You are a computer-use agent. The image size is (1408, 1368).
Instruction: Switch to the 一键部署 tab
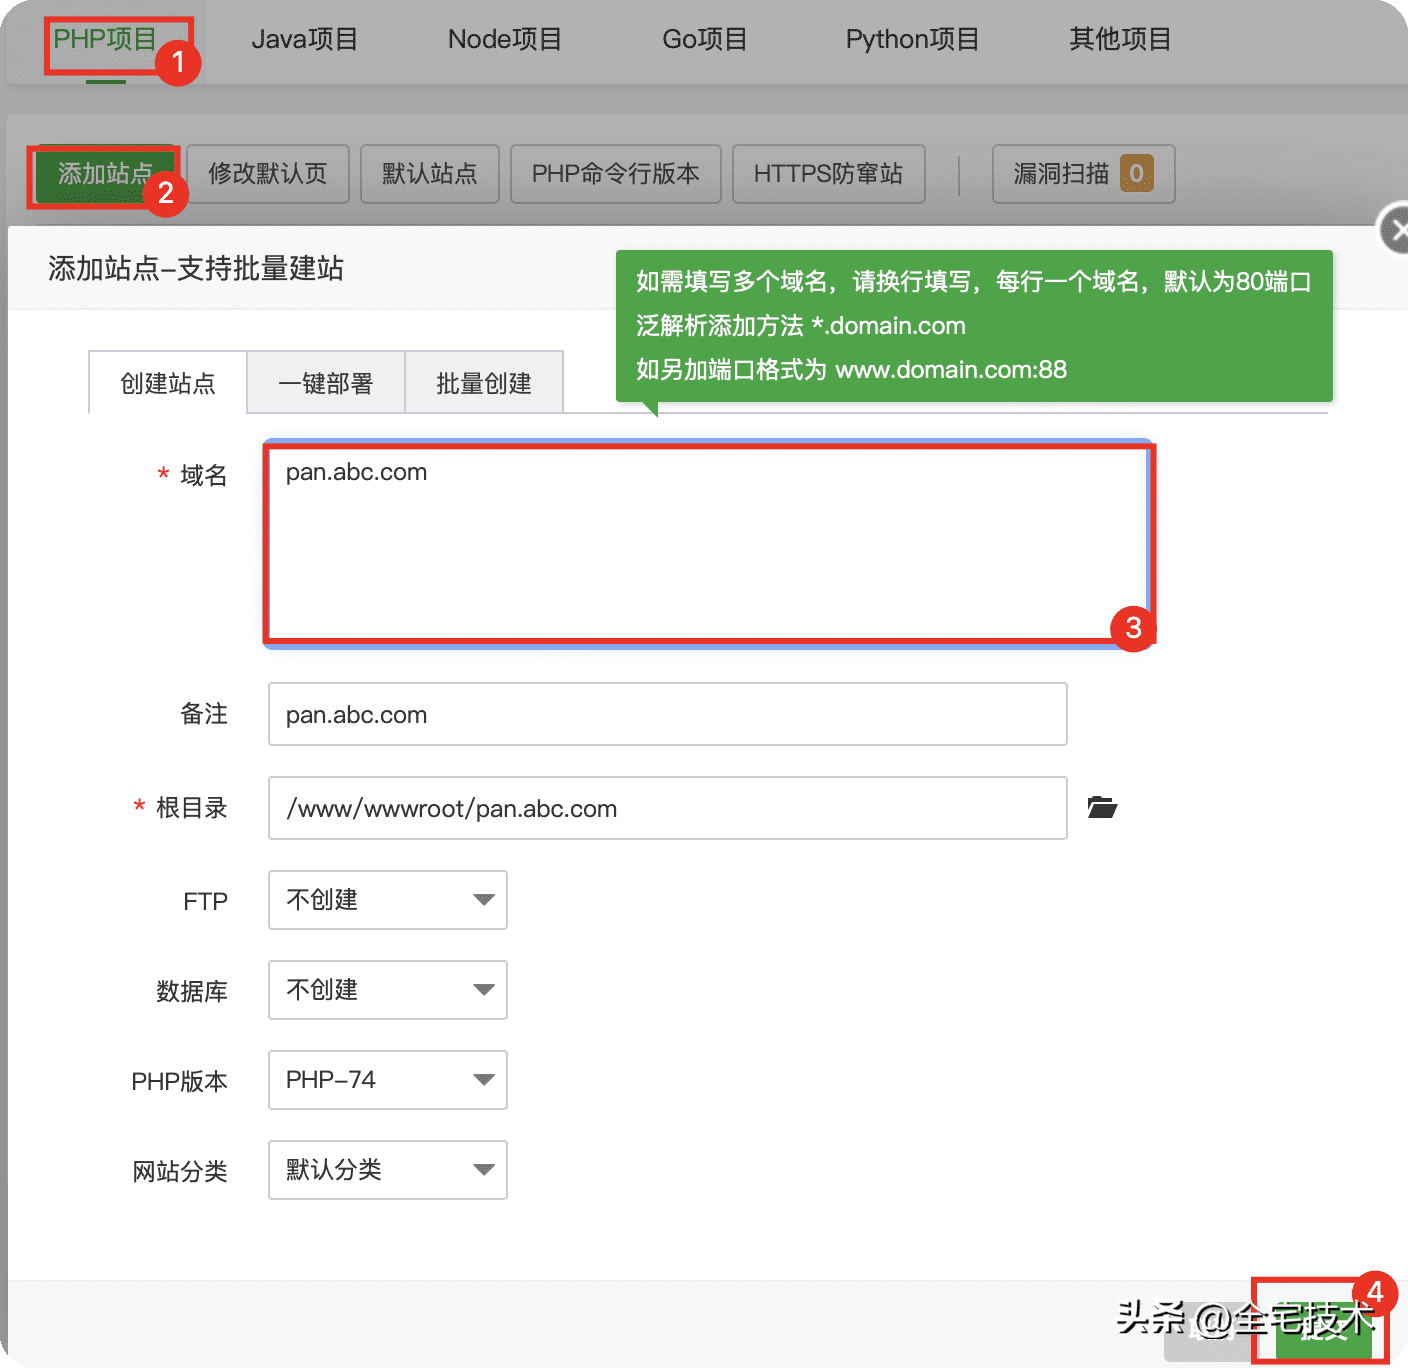pos(325,382)
